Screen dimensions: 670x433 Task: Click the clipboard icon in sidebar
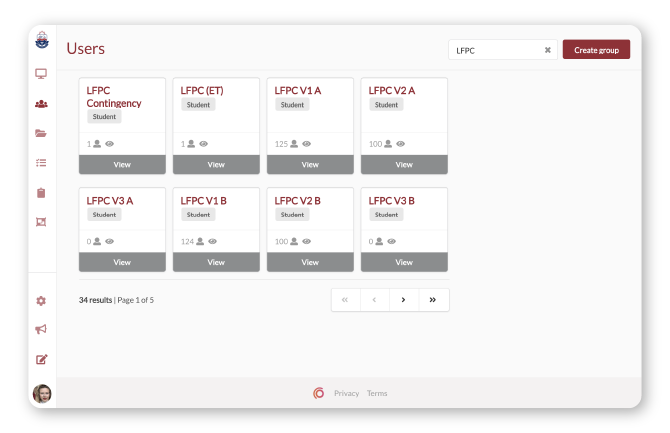[41, 192]
